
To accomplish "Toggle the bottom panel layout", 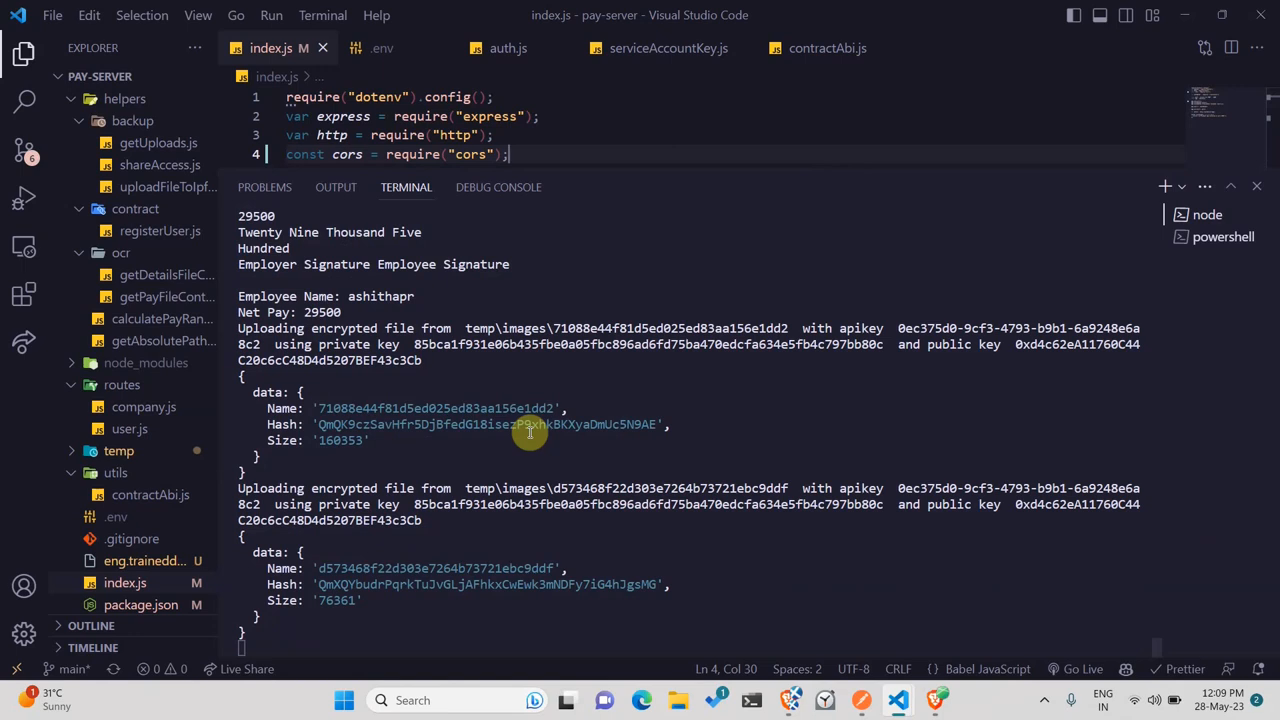I will coord(1100,15).
